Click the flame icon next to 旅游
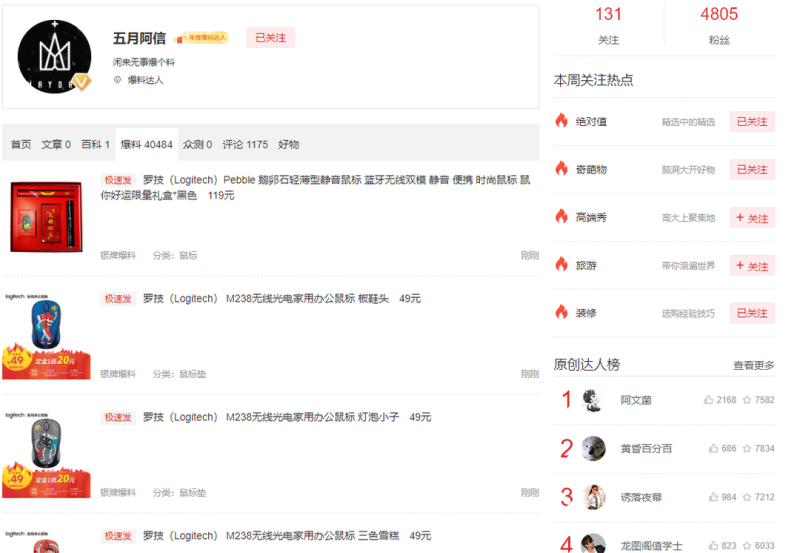The height and width of the screenshot is (553, 800). (x=561, y=265)
